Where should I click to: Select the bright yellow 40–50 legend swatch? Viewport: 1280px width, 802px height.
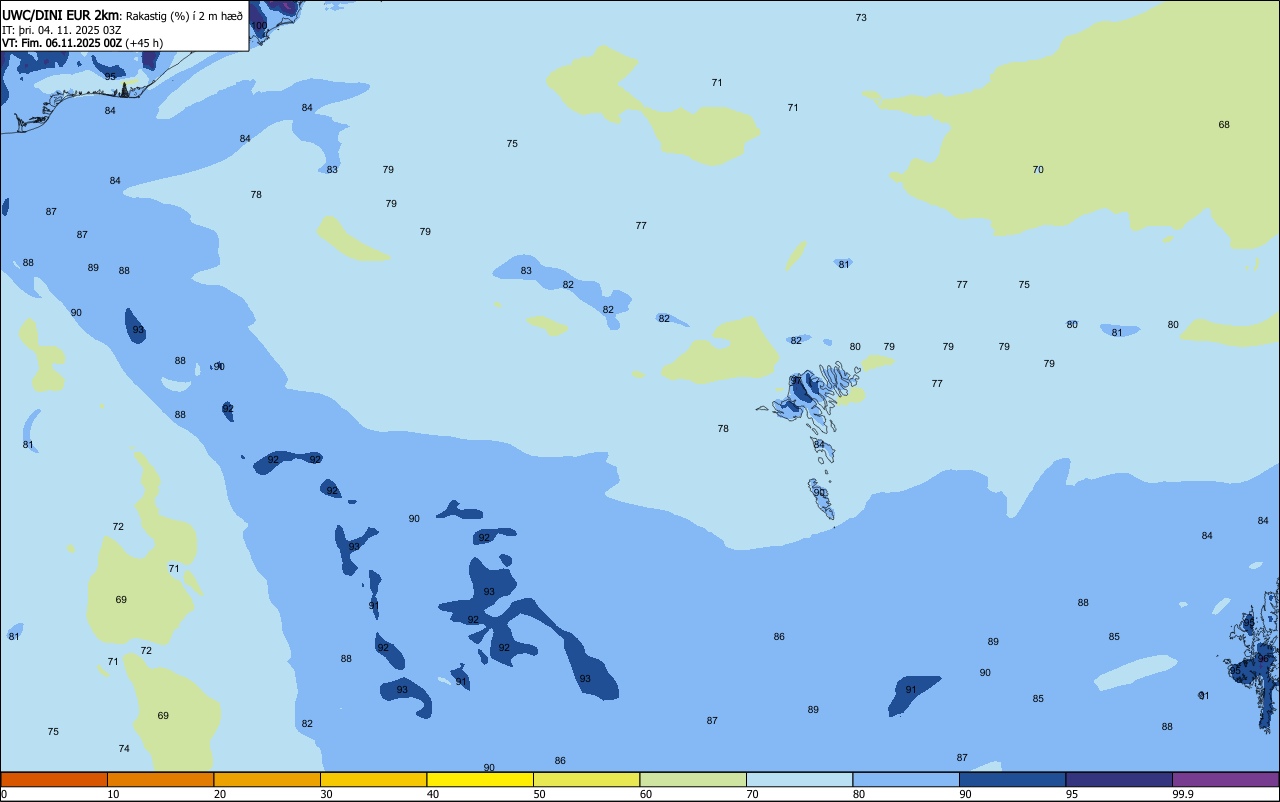tap(480, 779)
